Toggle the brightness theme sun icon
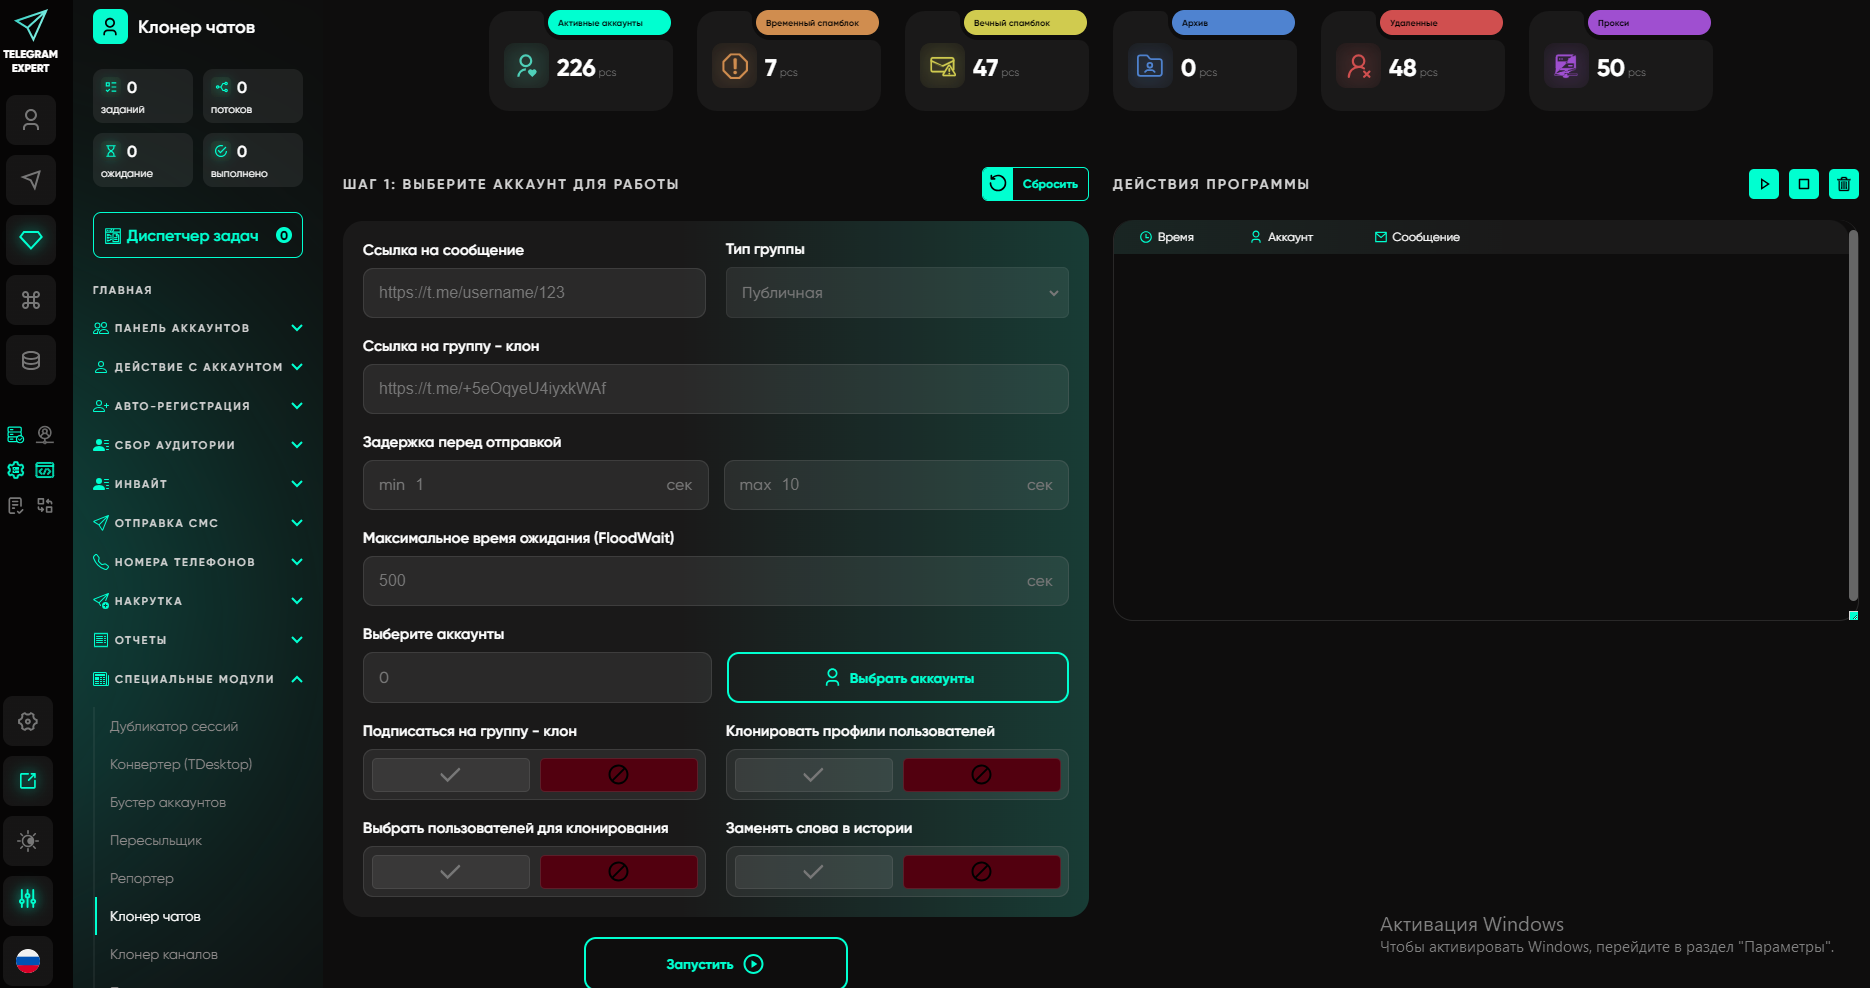The width and height of the screenshot is (1870, 988). pos(28,841)
